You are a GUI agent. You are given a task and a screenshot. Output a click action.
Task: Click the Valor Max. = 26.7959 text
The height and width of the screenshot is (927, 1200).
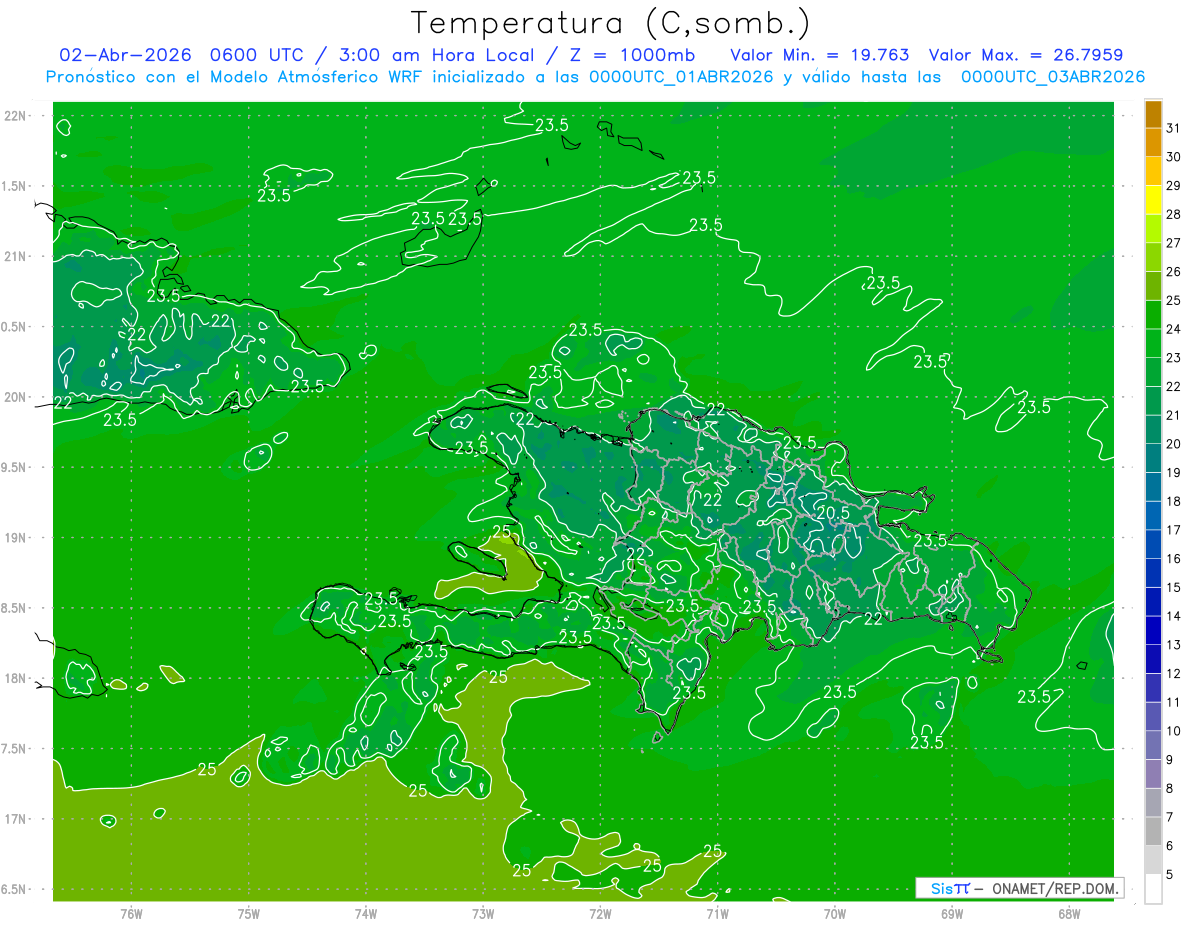pyautogui.click(x=1033, y=55)
